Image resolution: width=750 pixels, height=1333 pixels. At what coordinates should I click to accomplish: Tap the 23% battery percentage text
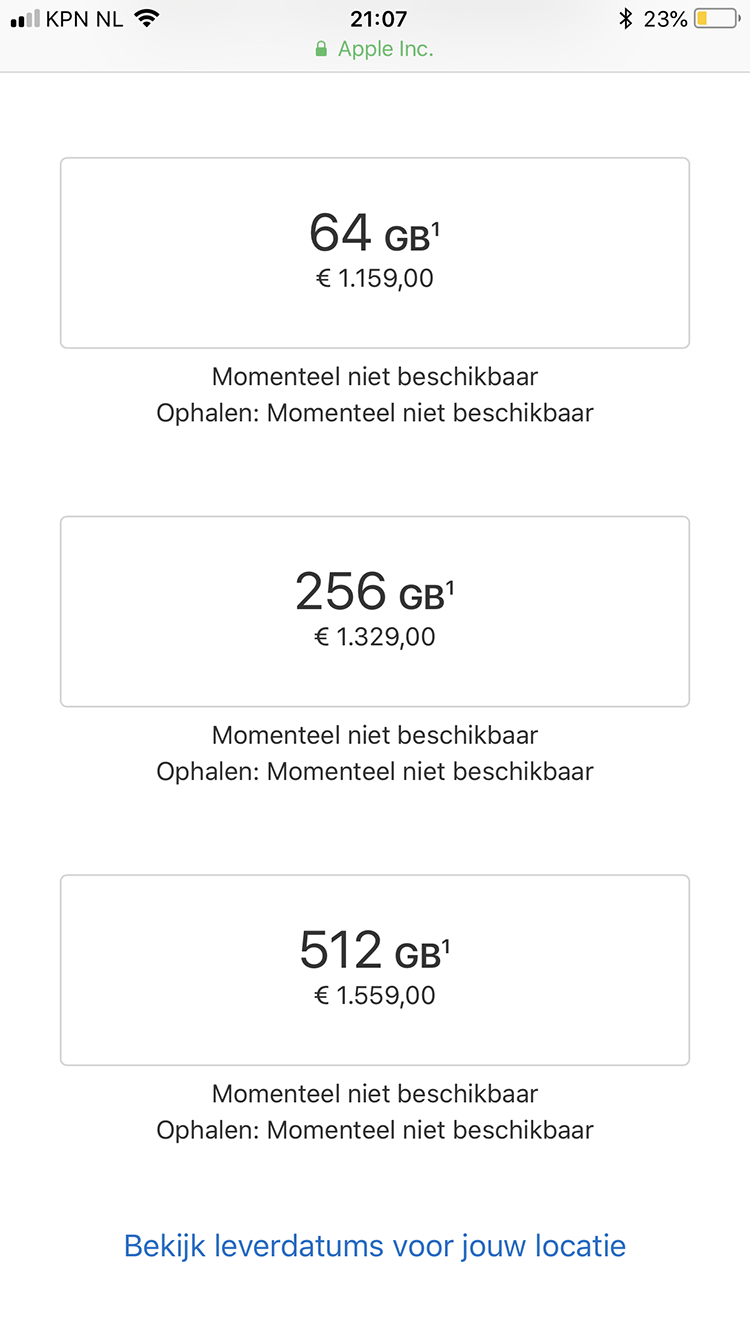pos(665,19)
